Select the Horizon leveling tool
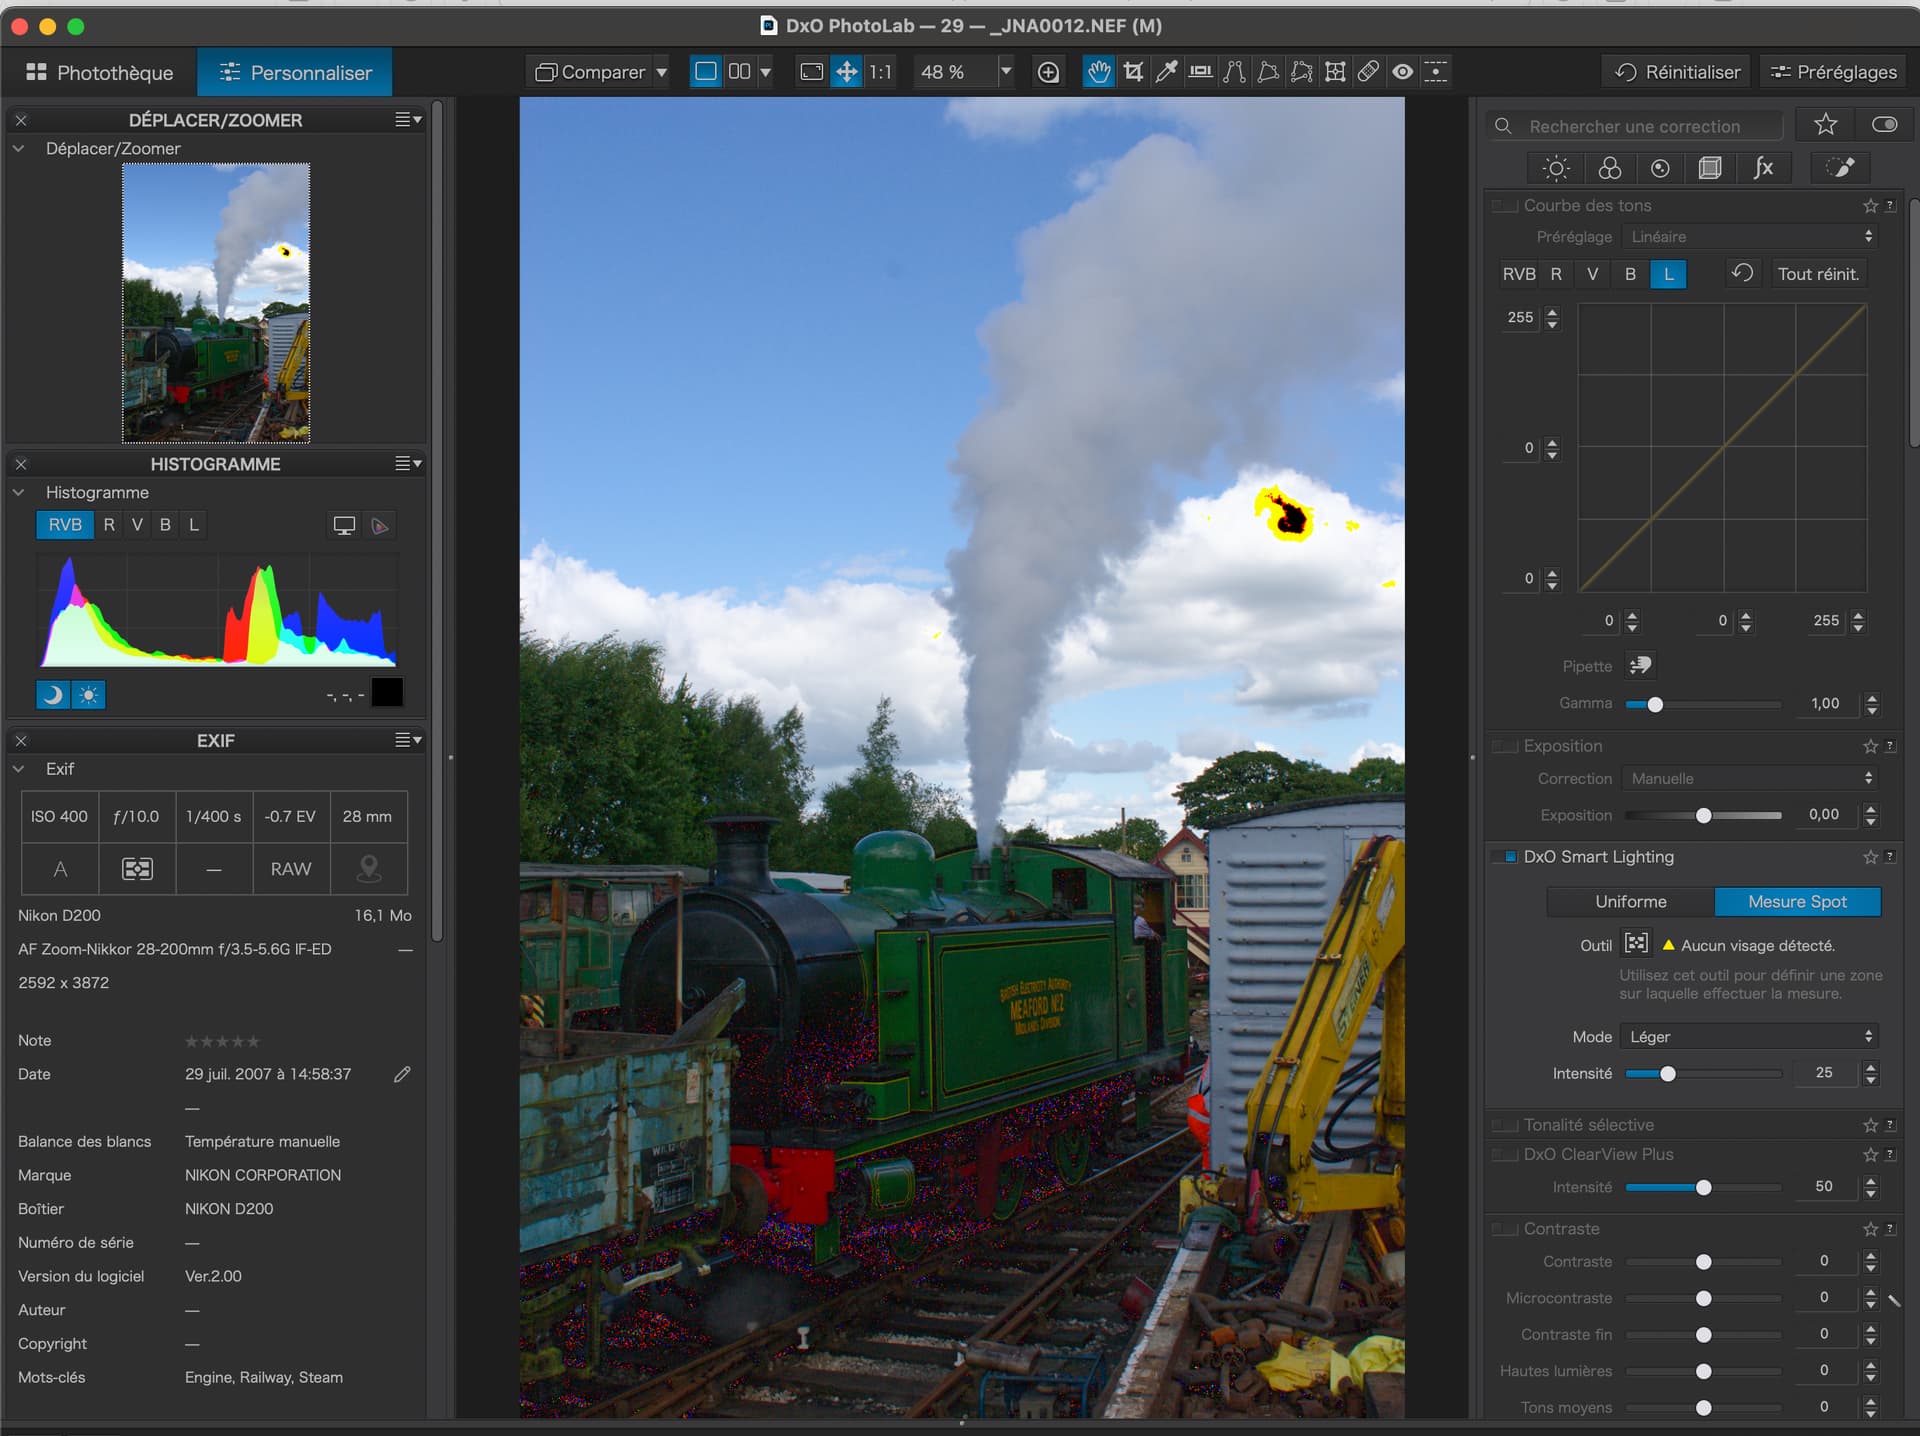The height and width of the screenshot is (1436, 1920). [x=1200, y=72]
